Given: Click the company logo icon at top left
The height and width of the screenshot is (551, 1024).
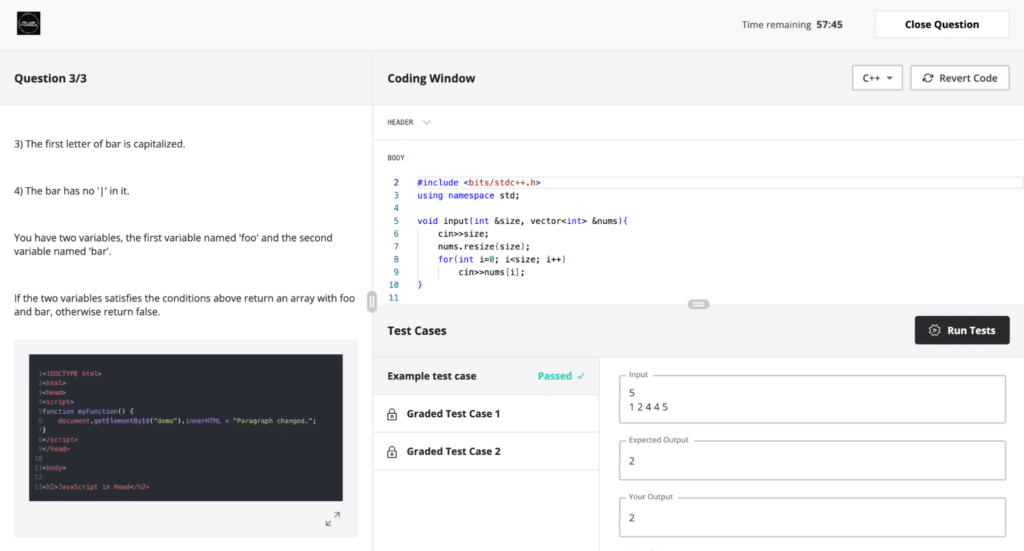Looking at the screenshot, I should tap(28, 24).
